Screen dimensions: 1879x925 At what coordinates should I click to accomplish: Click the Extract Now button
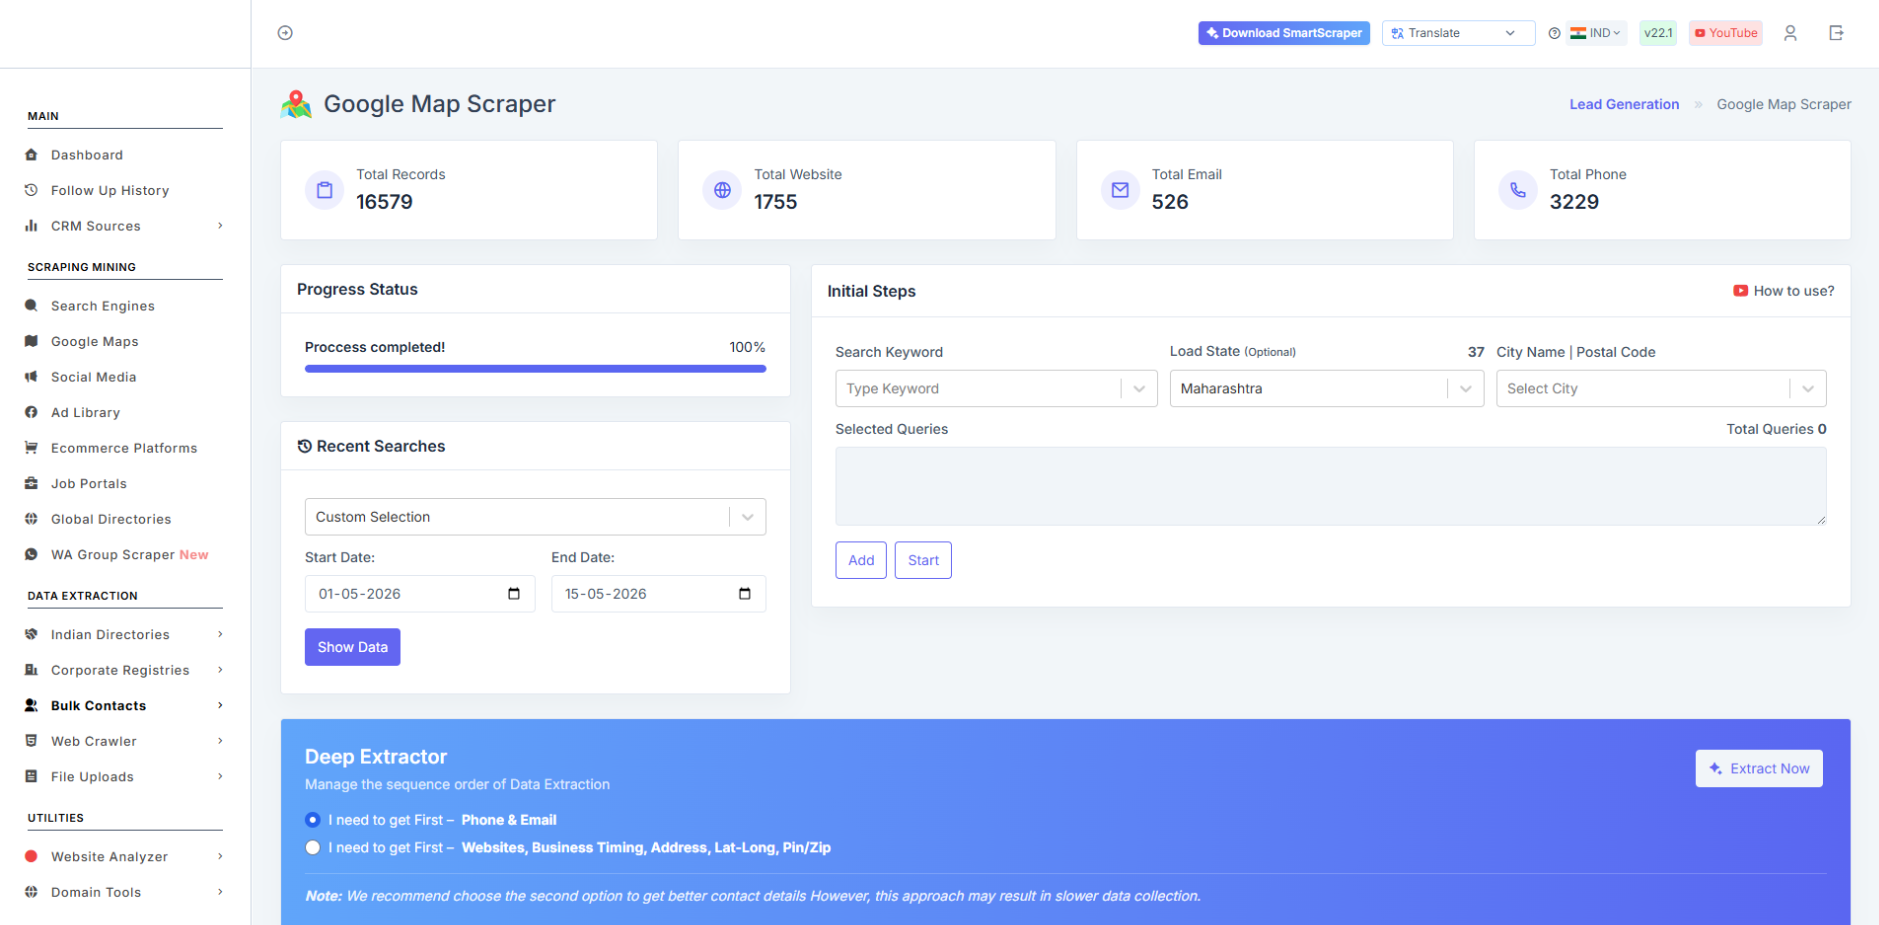pyautogui.click(x=1759, y=769)
